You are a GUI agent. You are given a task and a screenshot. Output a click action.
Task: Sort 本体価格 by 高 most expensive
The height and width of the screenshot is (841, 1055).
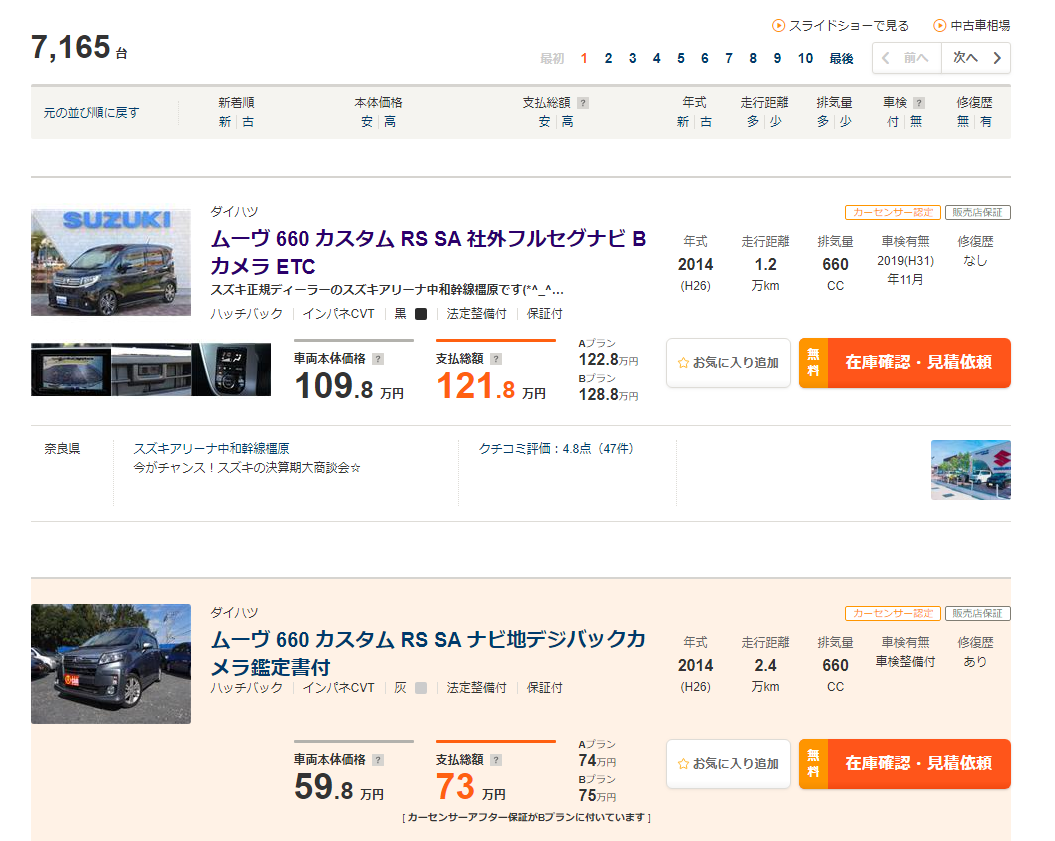[x=390, y=122]
